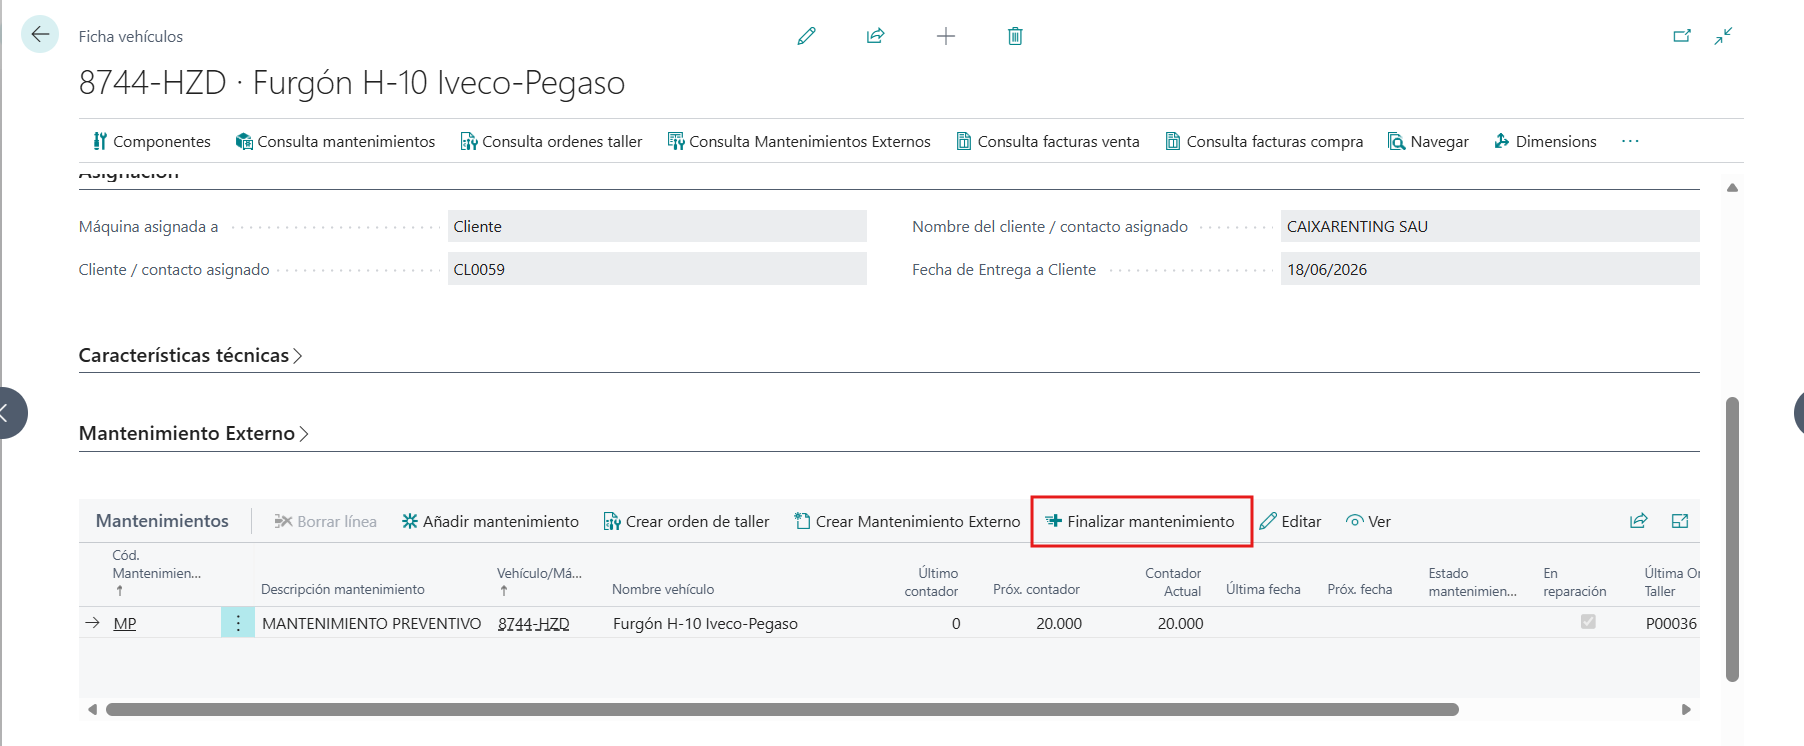The width and height of the screenshot is (1804, 746).
Task: Click Cliente / contacto asignado field CL0059
Action: 657,269
